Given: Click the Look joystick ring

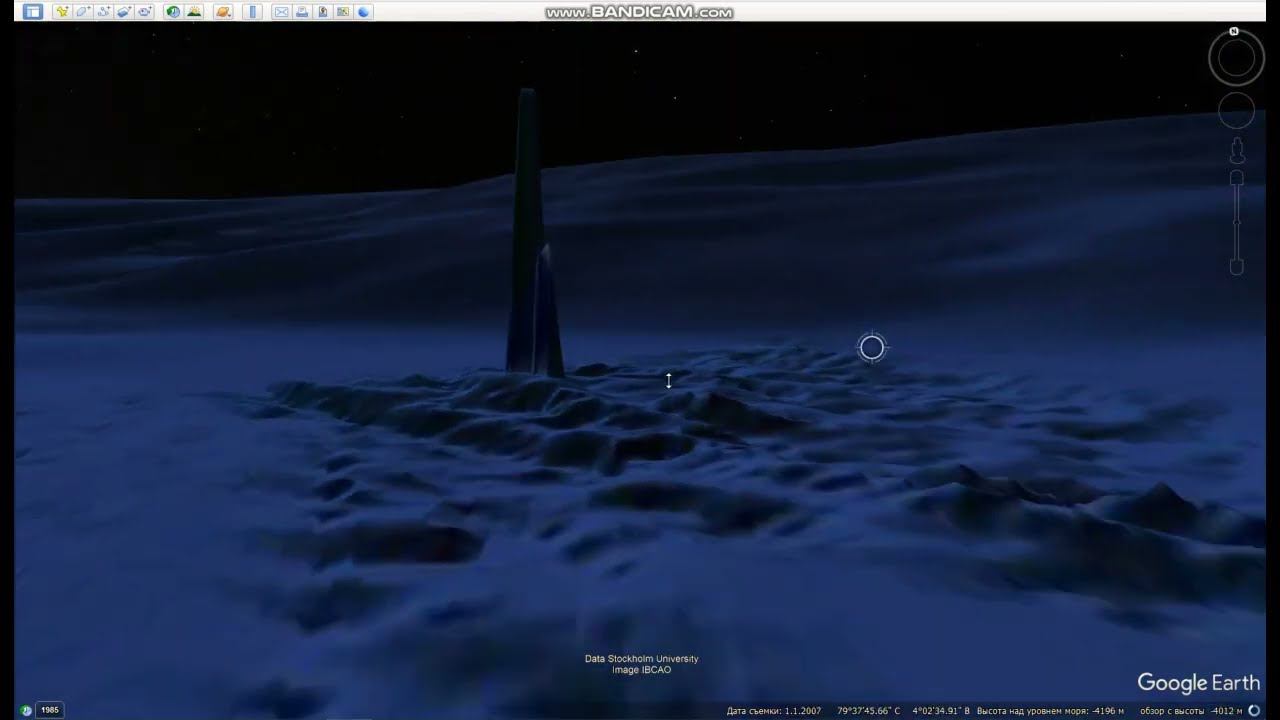Looking at the screenshot, I should (x=1237, y=59).
